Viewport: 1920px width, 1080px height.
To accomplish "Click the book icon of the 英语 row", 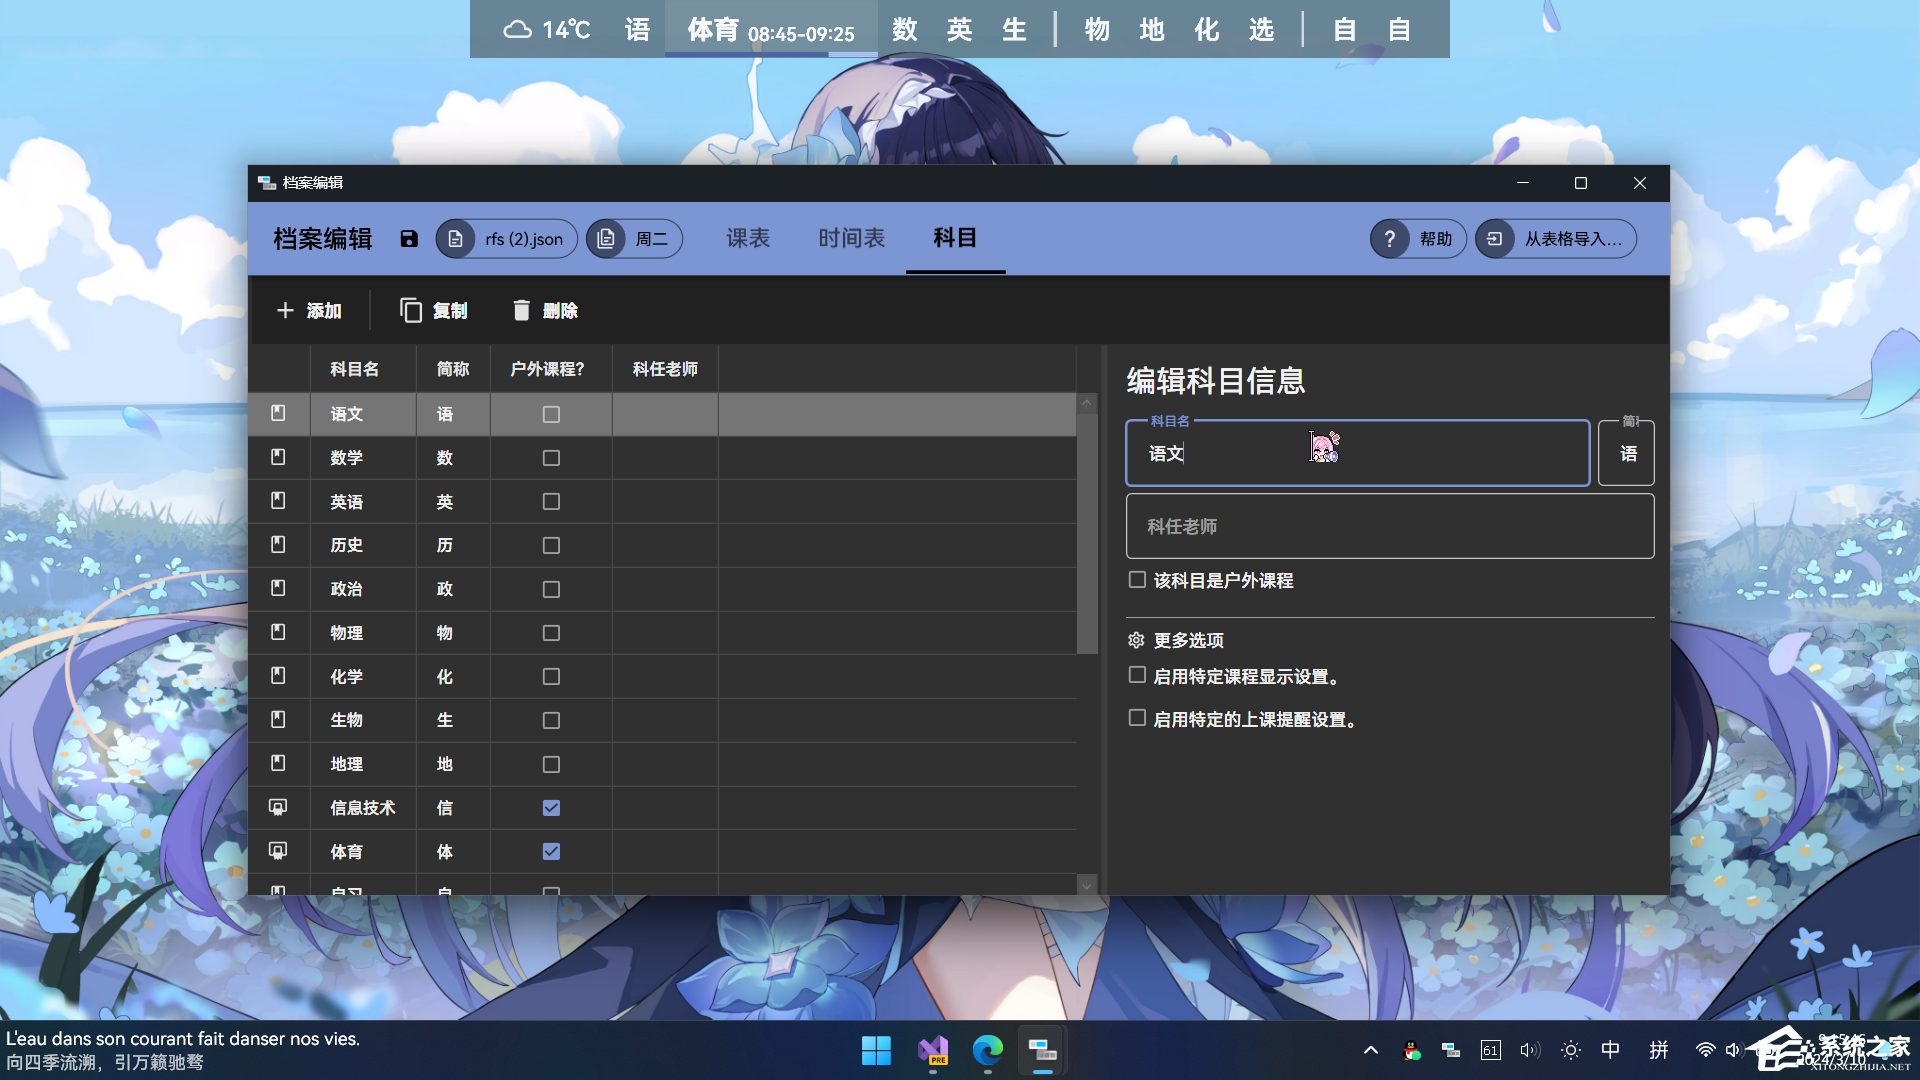I will (x=278, y=500).
